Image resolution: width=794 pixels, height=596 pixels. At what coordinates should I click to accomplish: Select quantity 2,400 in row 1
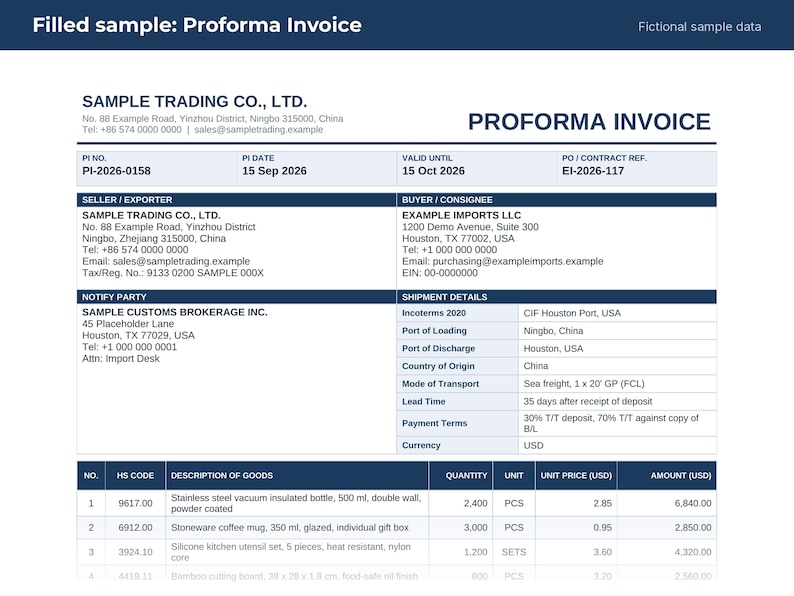475,503
